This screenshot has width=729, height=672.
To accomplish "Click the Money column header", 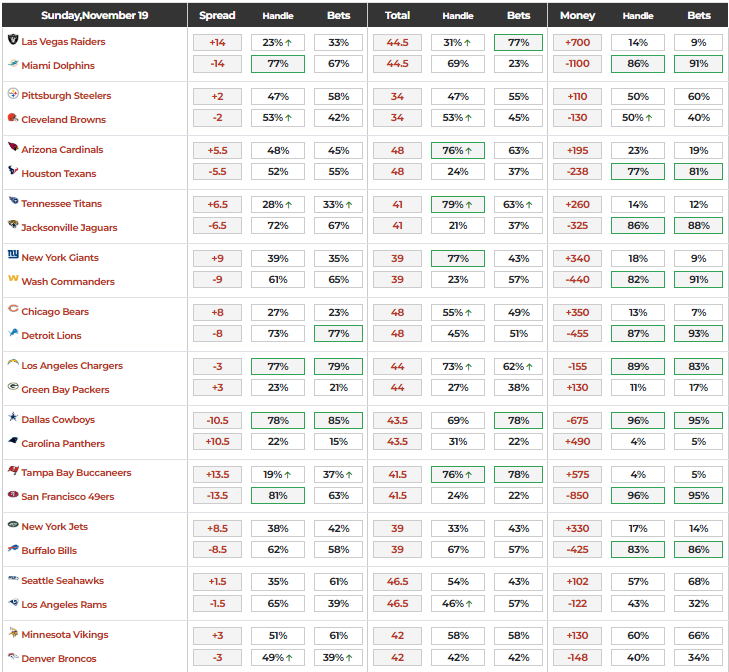I will [577, 15].
